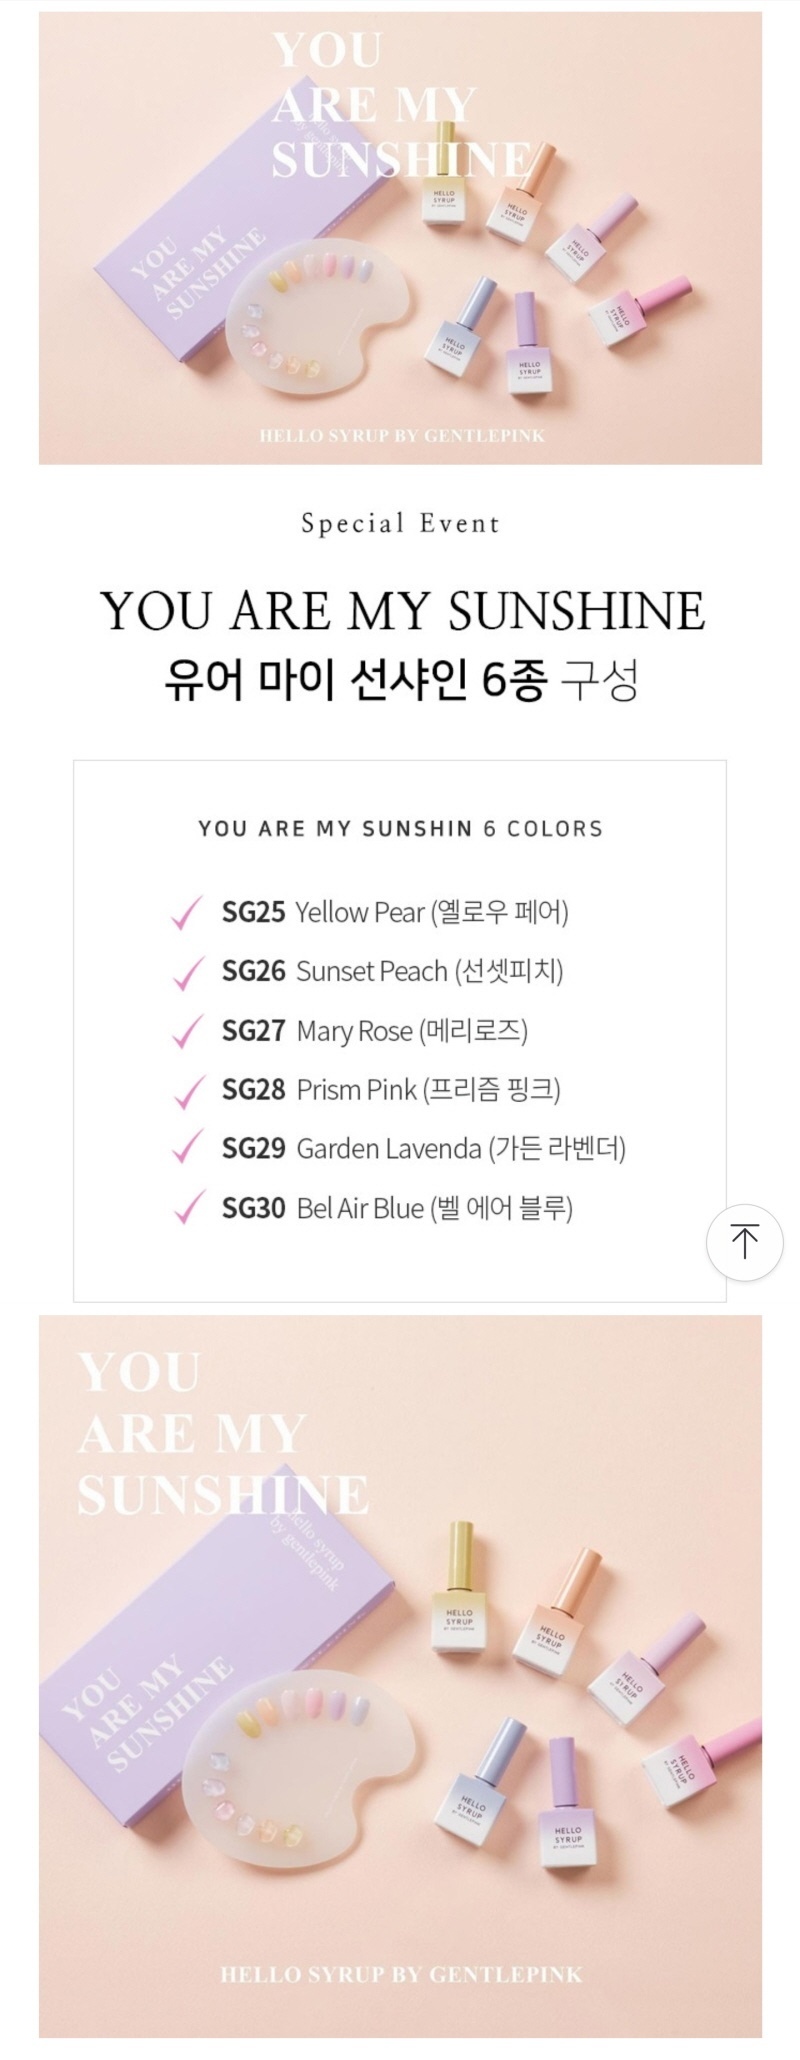Viewport: 800px width, 2060px height.
Task: Click the checkmark beside SG26 Sunset Peach
Action: pos(188,972)
